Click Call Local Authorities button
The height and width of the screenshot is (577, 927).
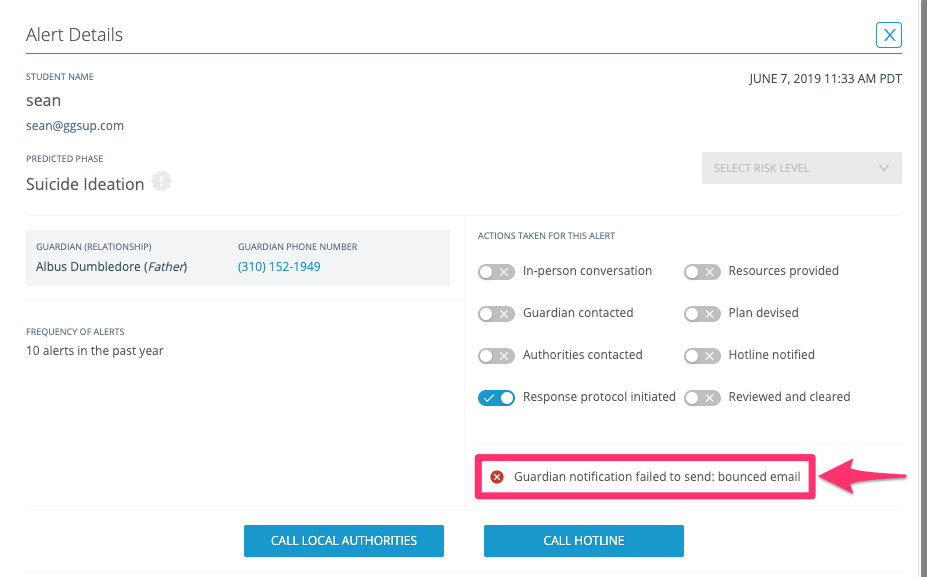coord(343,541)
